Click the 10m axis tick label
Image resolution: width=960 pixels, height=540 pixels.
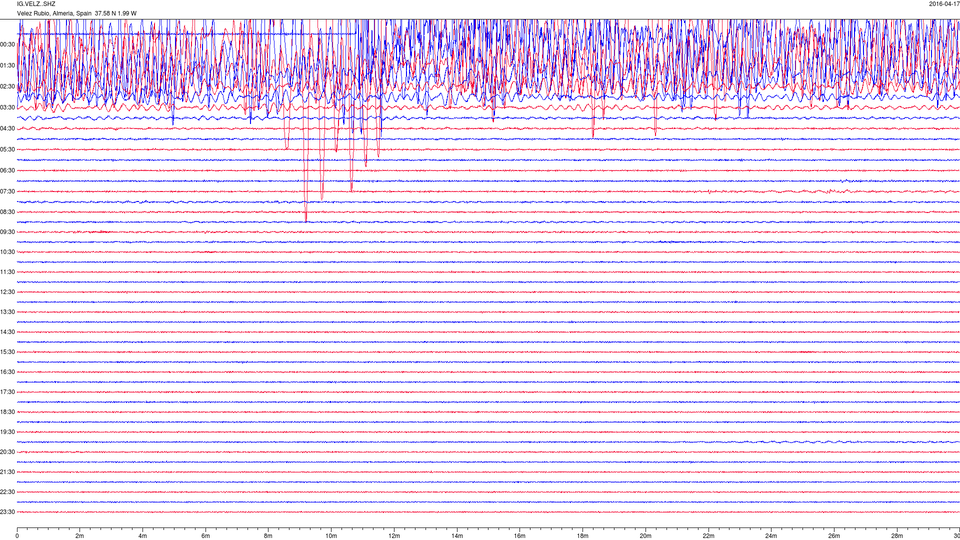point(331,536)
